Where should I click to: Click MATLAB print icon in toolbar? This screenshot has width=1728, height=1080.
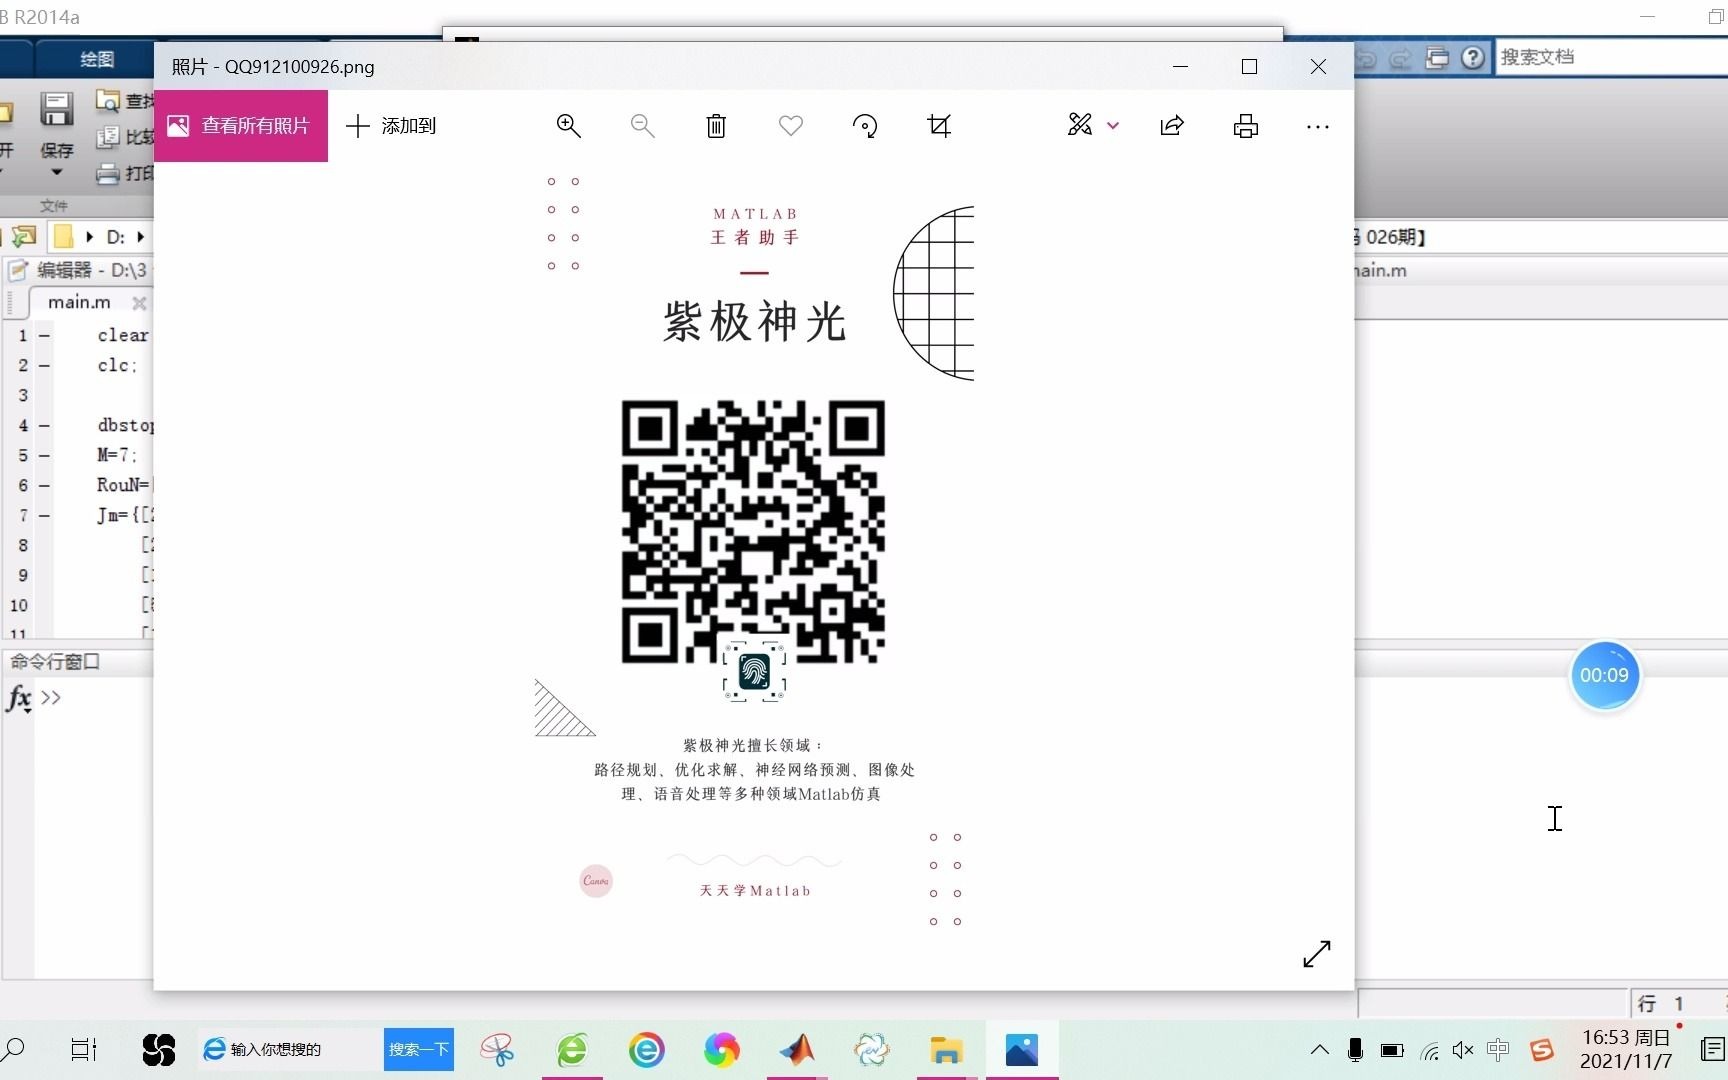[x=108, y=174]
